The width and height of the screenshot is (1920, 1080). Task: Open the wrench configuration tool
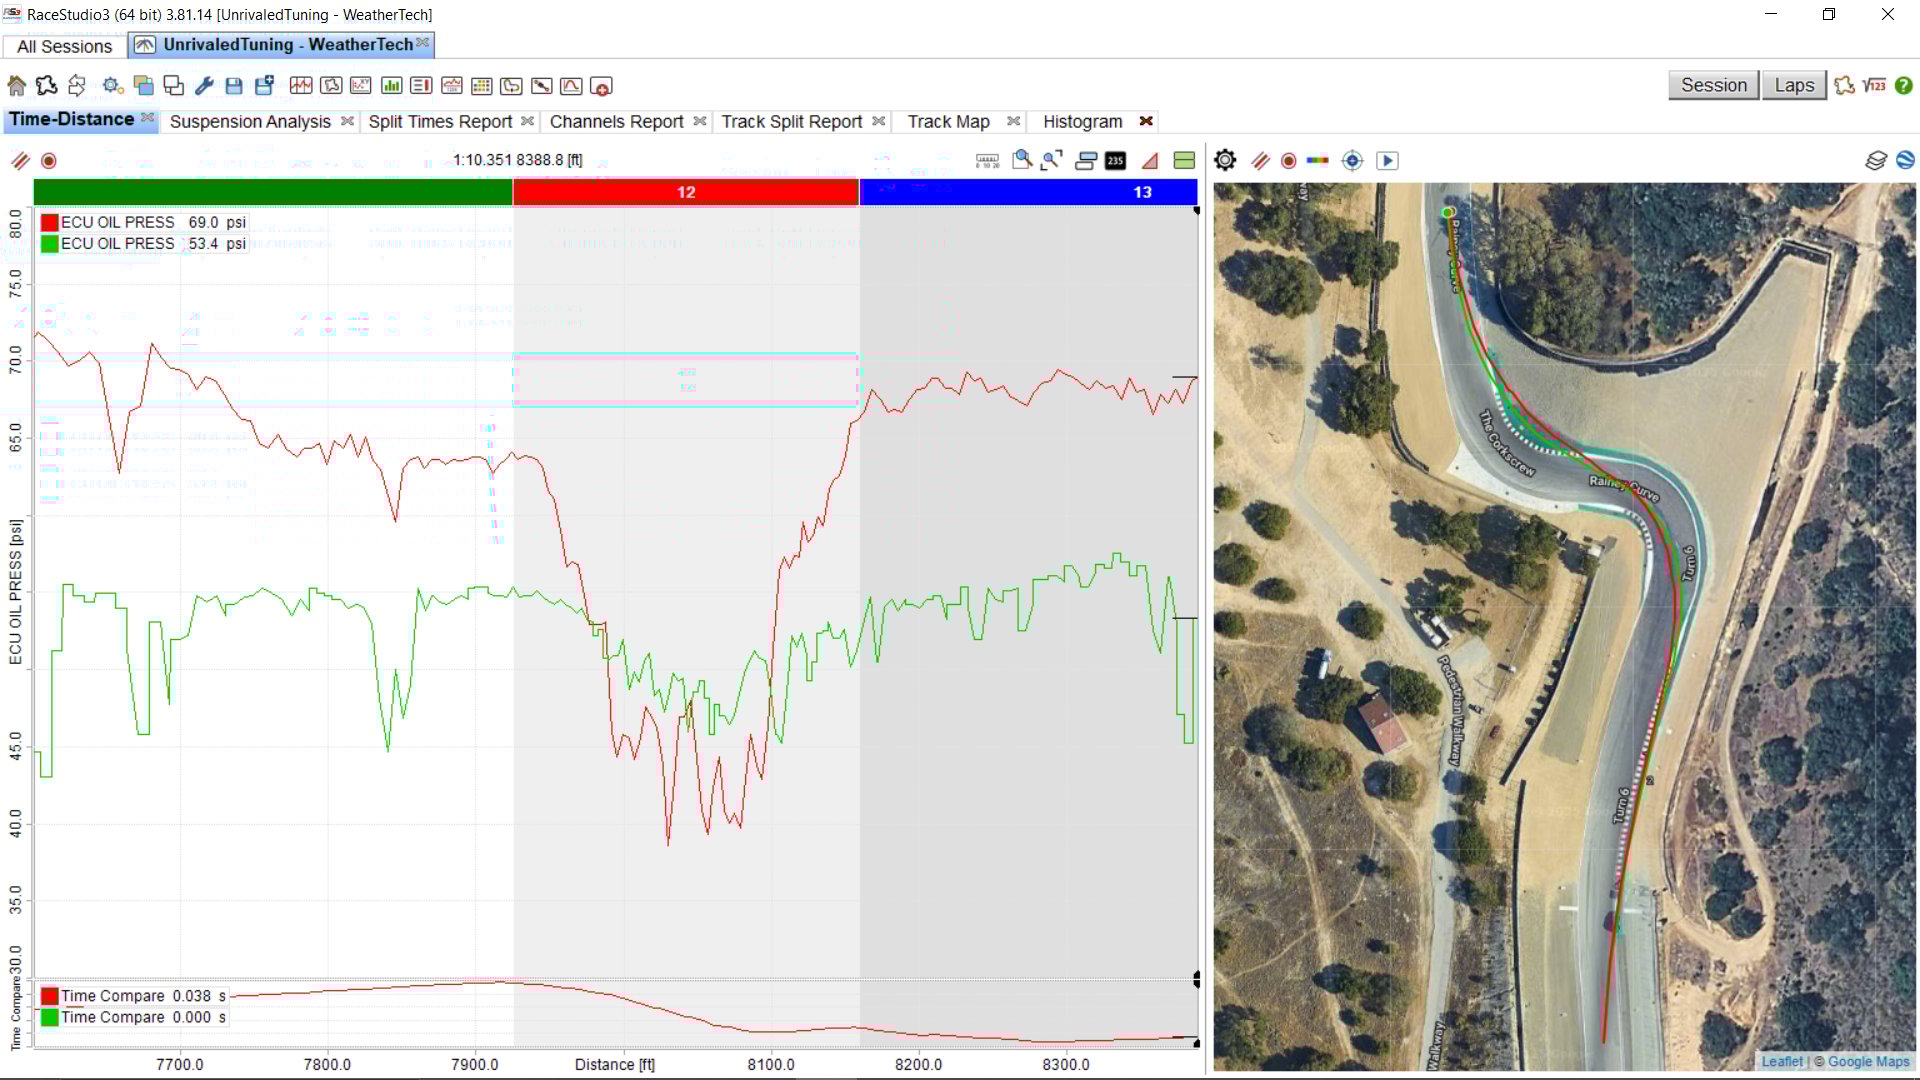point(204,86)
